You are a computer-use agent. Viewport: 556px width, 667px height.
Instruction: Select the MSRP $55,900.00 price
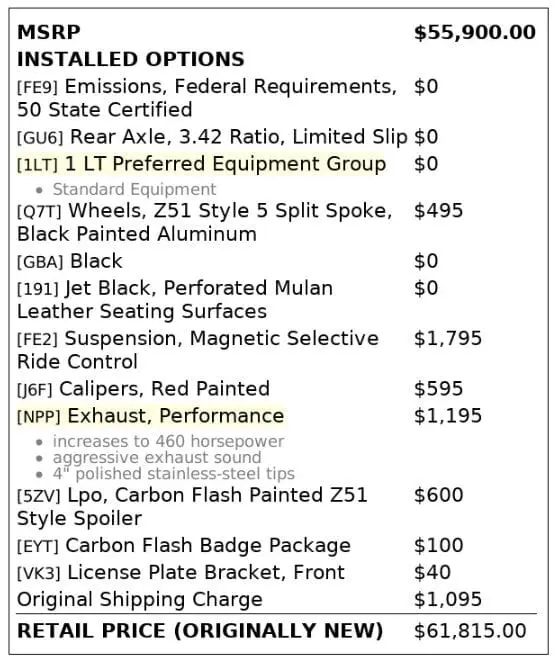475,32
